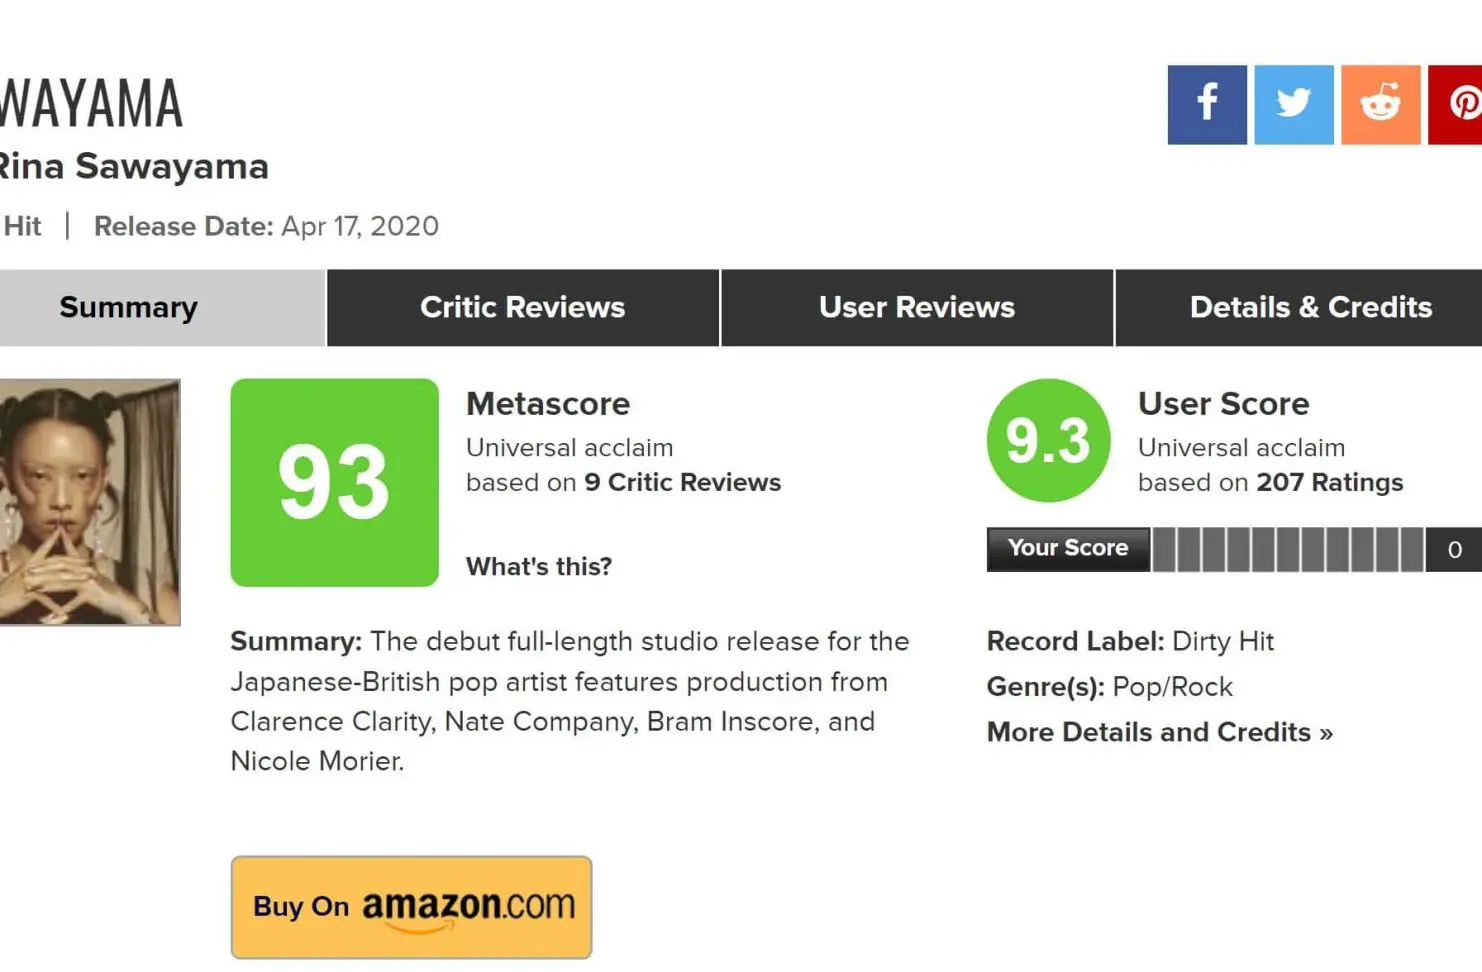Open the Summary tab
Screen dimensions: 1482x972
point(128,307)
